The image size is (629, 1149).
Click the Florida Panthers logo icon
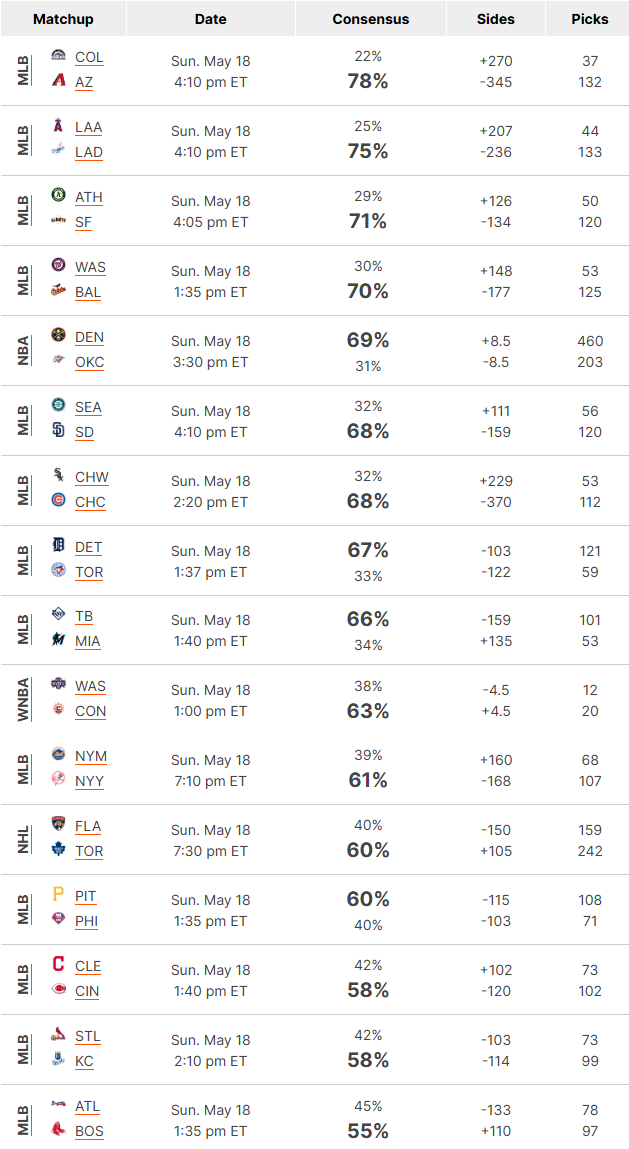59,824
